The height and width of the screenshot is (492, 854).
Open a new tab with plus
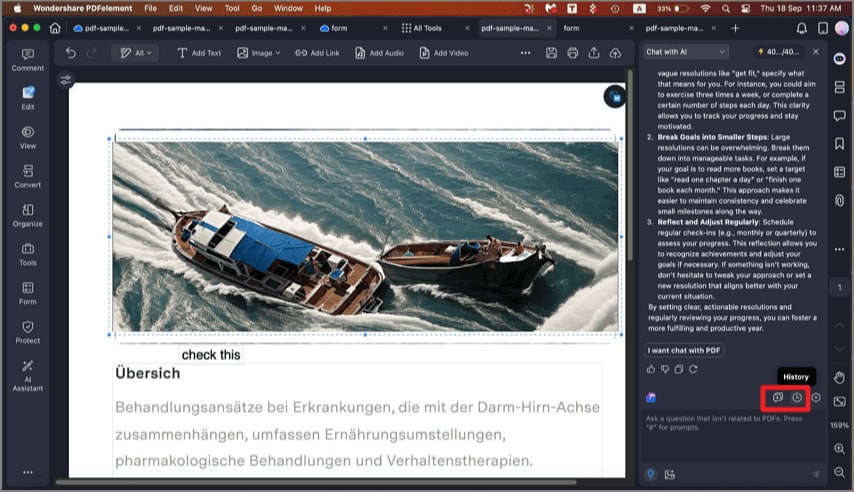click(735, 28)
